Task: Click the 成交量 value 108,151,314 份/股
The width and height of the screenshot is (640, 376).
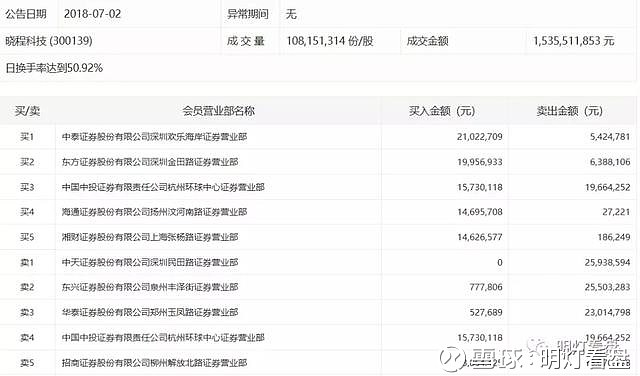Action: tap(330, 41)
